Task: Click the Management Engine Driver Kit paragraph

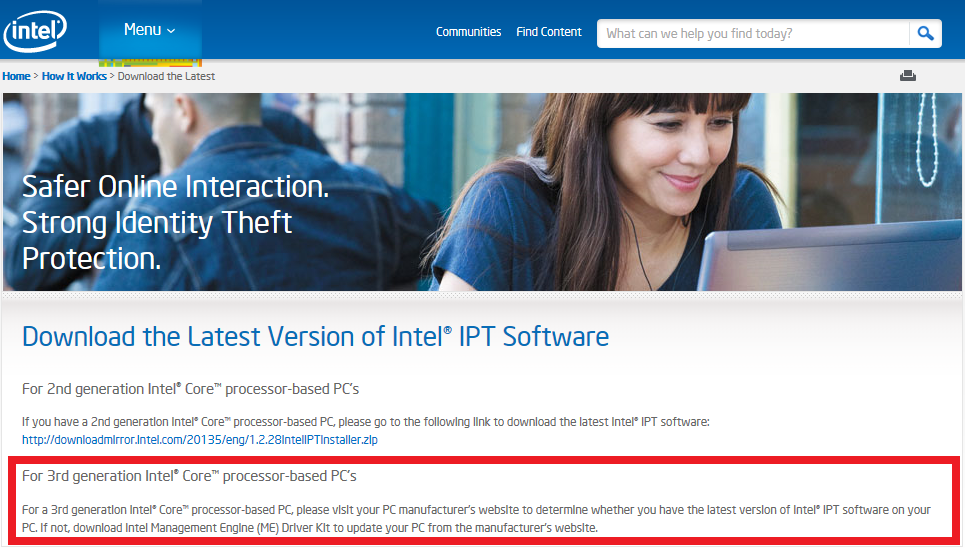Action: [476, 518]
